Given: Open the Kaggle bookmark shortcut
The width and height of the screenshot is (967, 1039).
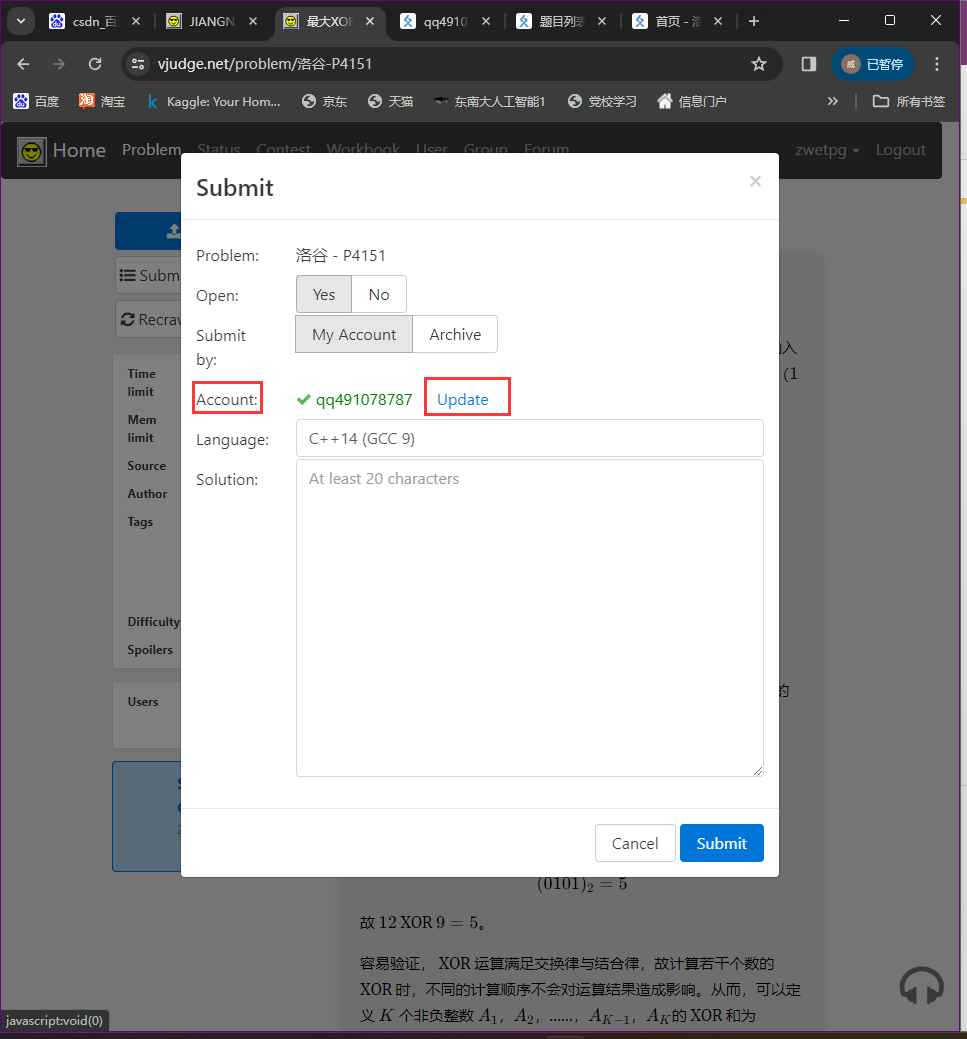Looking at the screenshot, I should (x=214, y=101).
